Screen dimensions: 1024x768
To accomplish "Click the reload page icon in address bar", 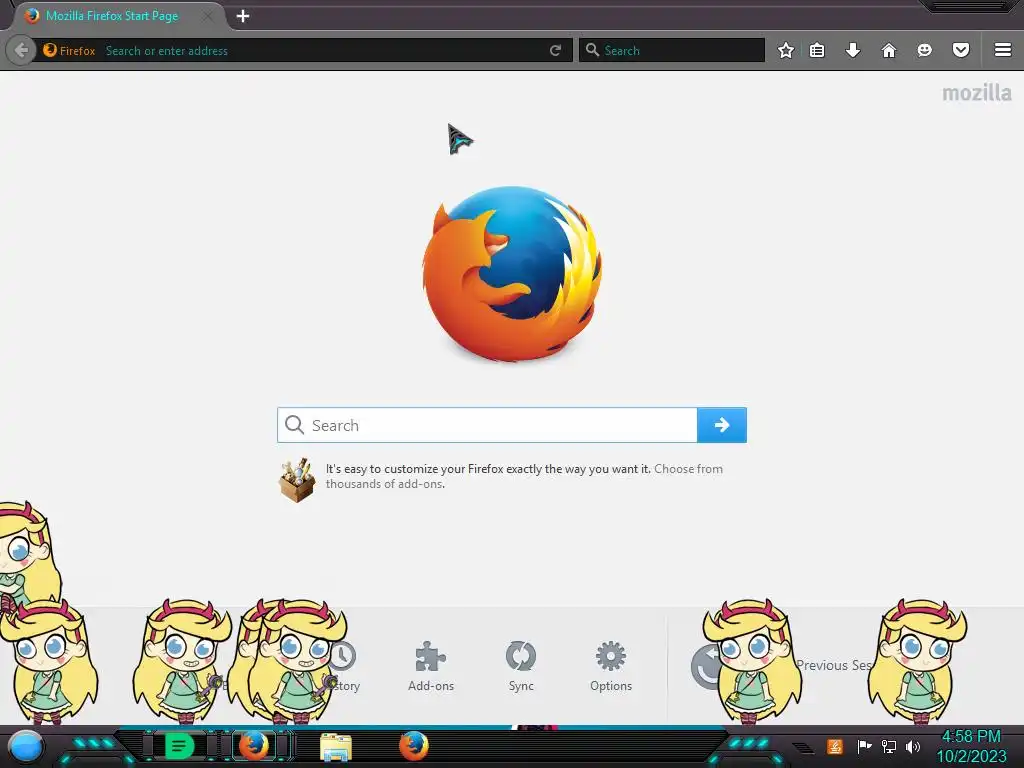I will [555, 50].
